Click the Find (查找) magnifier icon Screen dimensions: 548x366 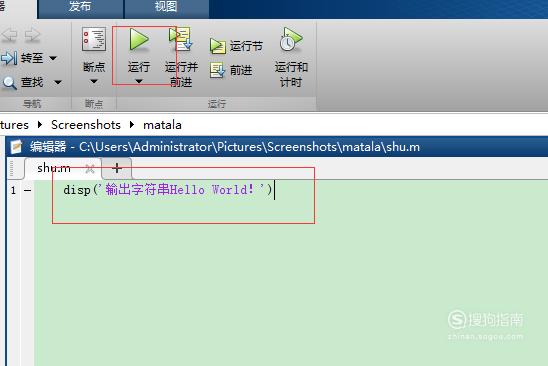(x=9, y=82)
